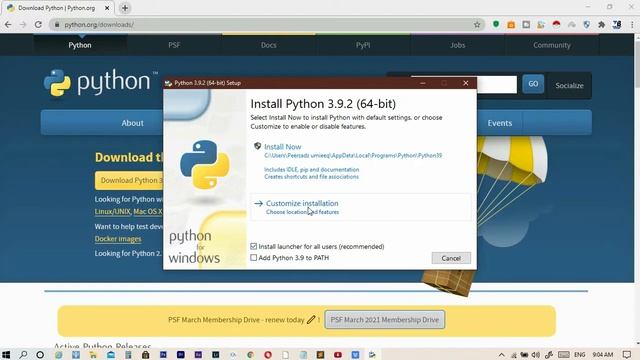Click the Install Now shield icon
Image resolution: width=640 pixels, height=360 pixels.
pos(257,146)
